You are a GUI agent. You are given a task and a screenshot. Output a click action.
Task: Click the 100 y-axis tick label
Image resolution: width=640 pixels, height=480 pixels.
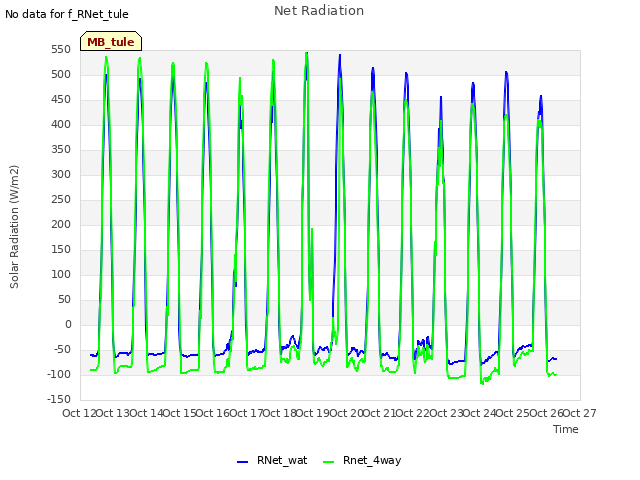[x=61, y=275]
